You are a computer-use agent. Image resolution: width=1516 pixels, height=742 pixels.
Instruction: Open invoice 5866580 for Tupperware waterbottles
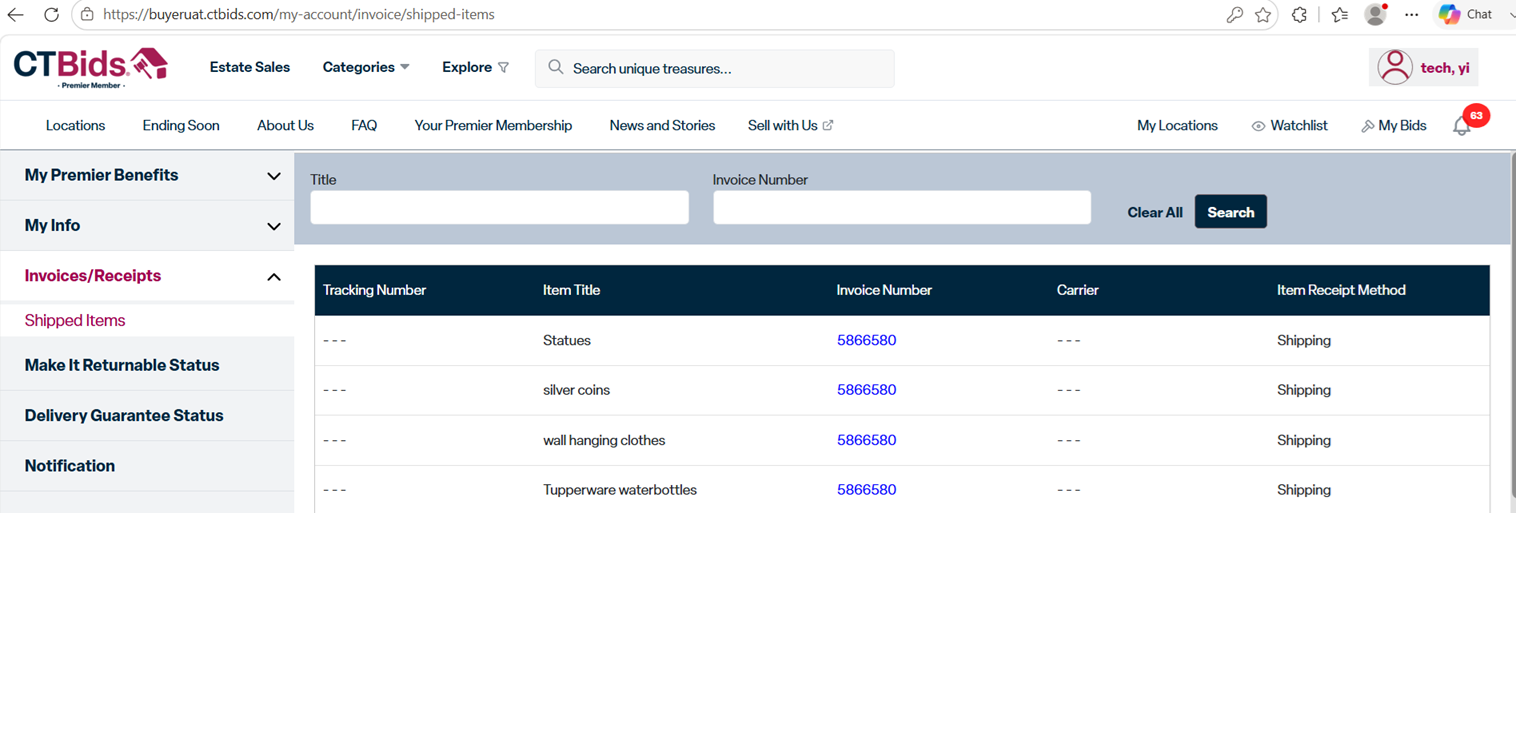coord(866,489)
